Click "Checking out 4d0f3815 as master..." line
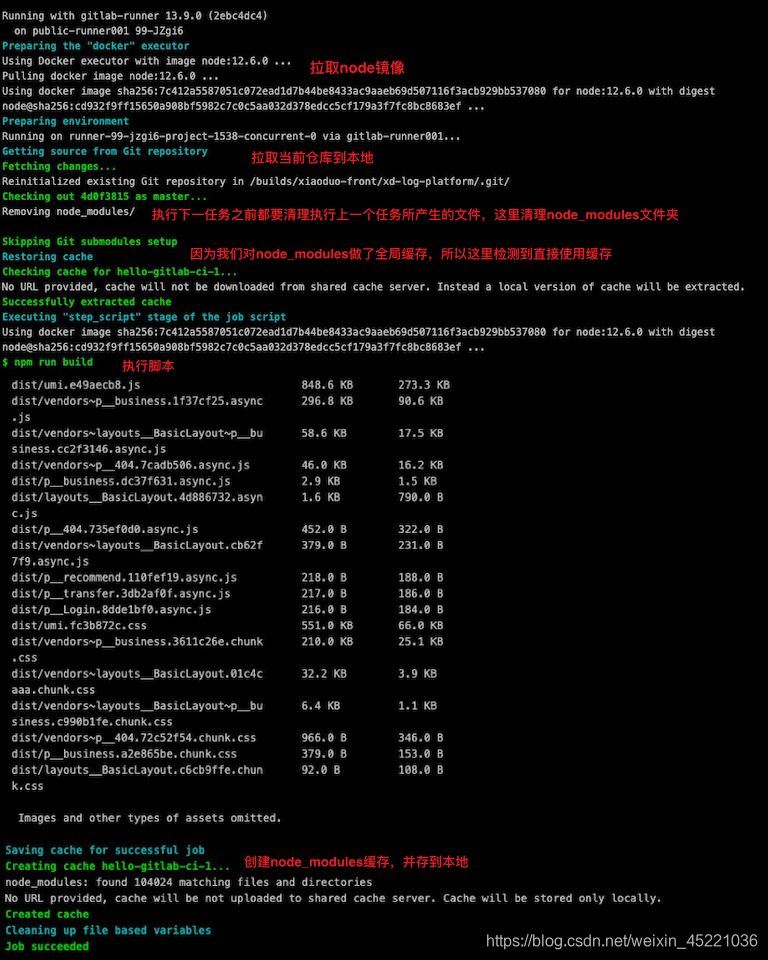The height and width of the screenshot is (960, 768). 105,197
